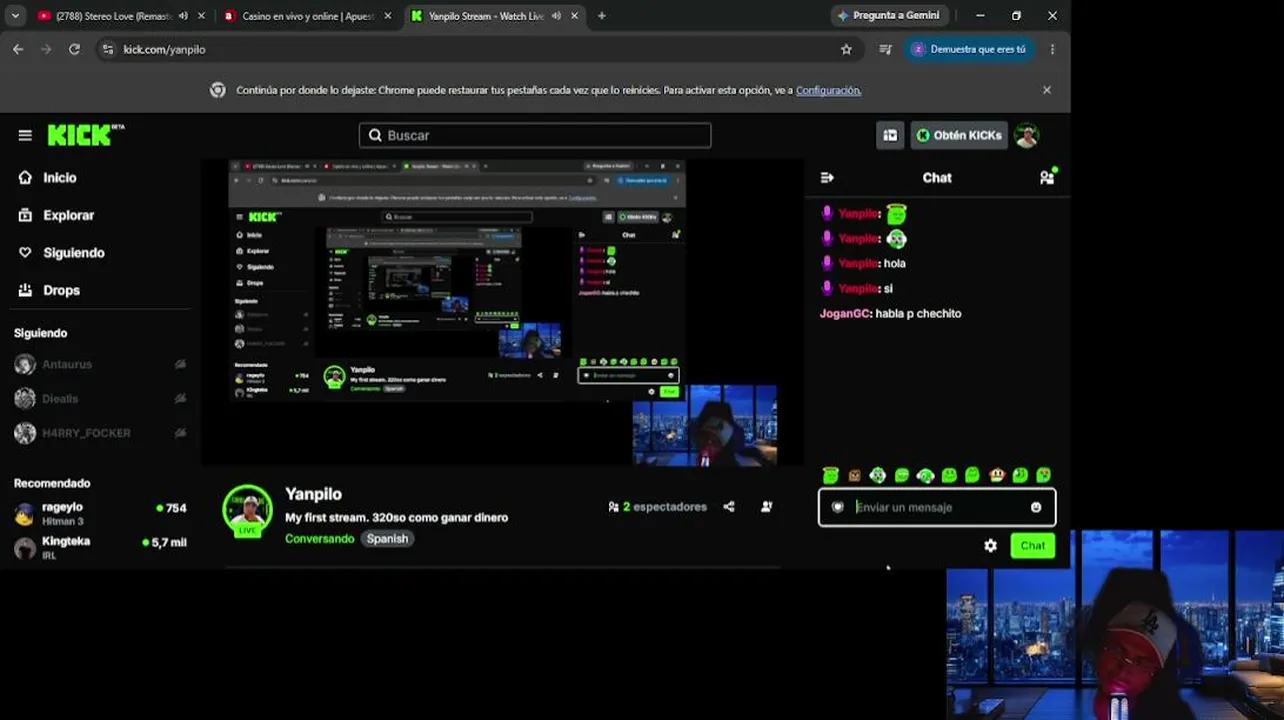Click the espectadores viewer count
The image size is (1284, 720).
click(x=657, y=507)
